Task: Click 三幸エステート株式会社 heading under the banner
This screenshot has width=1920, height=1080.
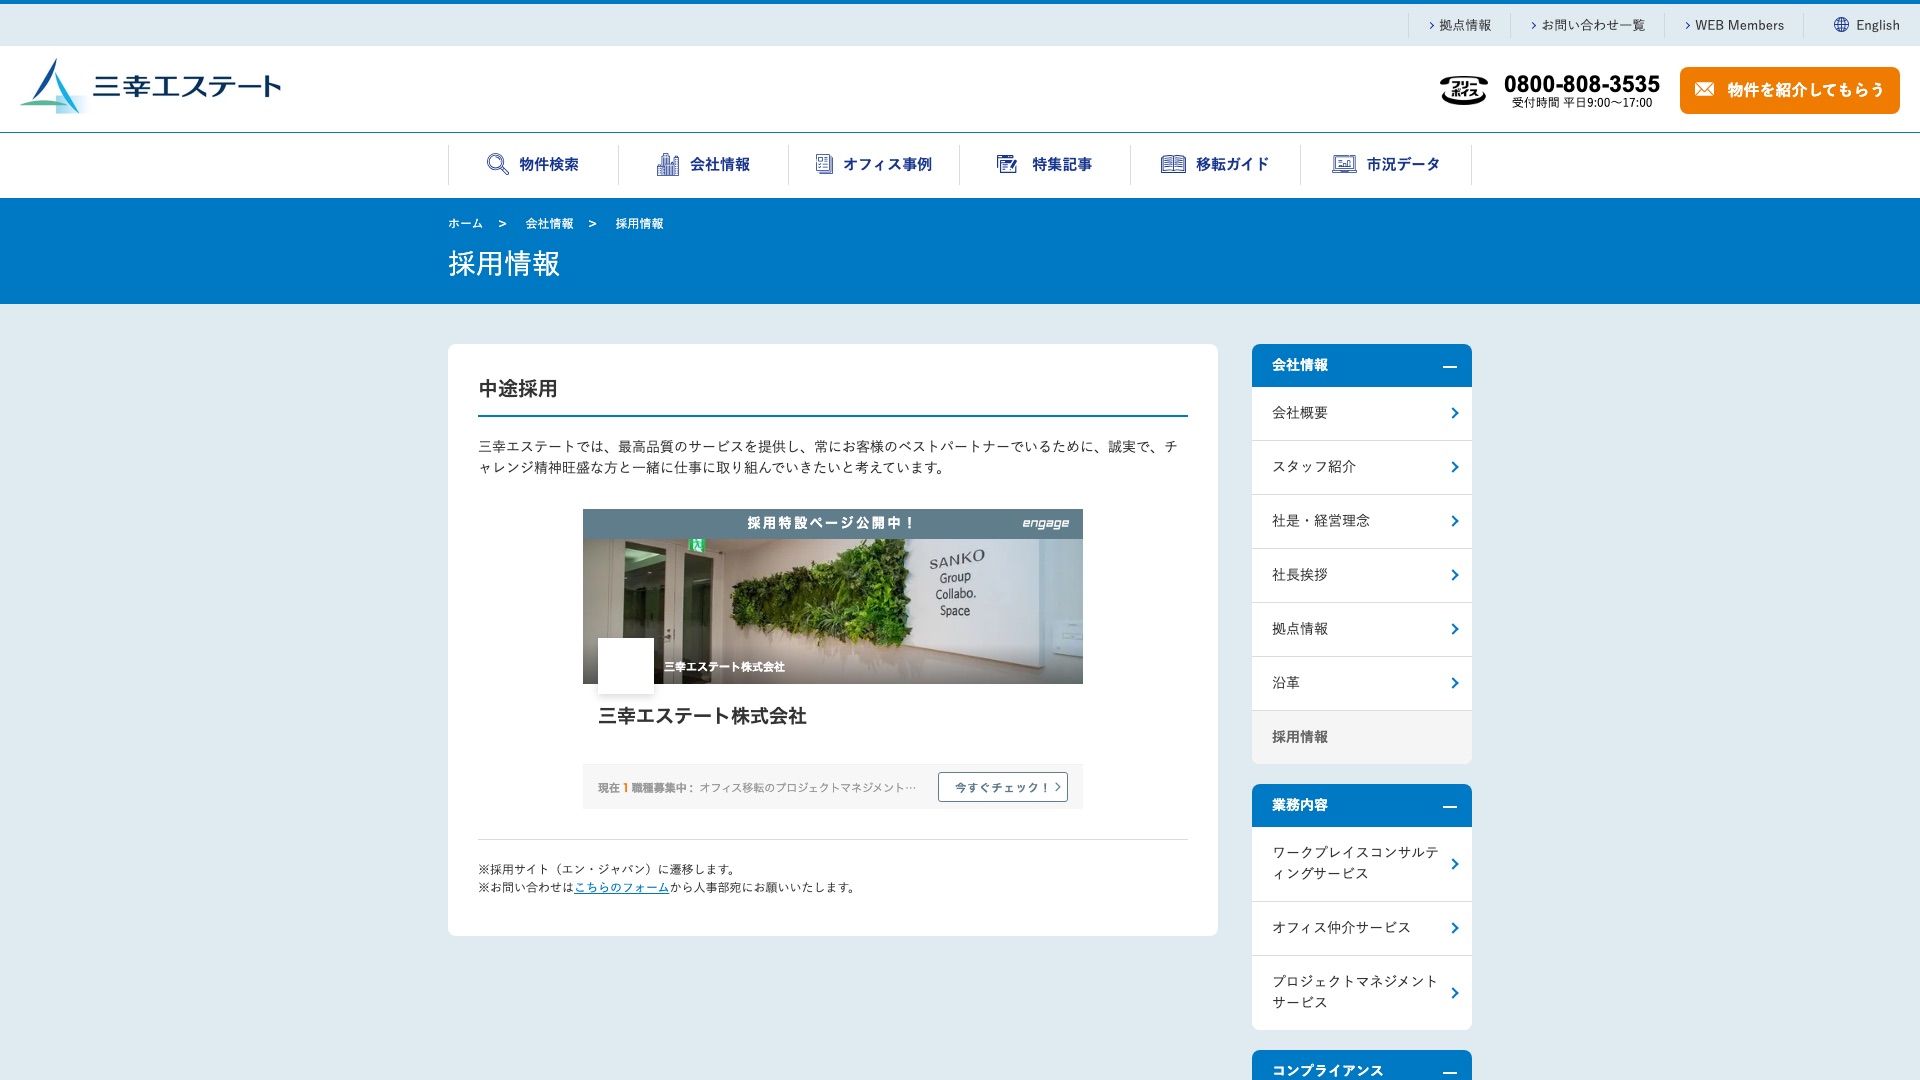Action: point(702,716)
